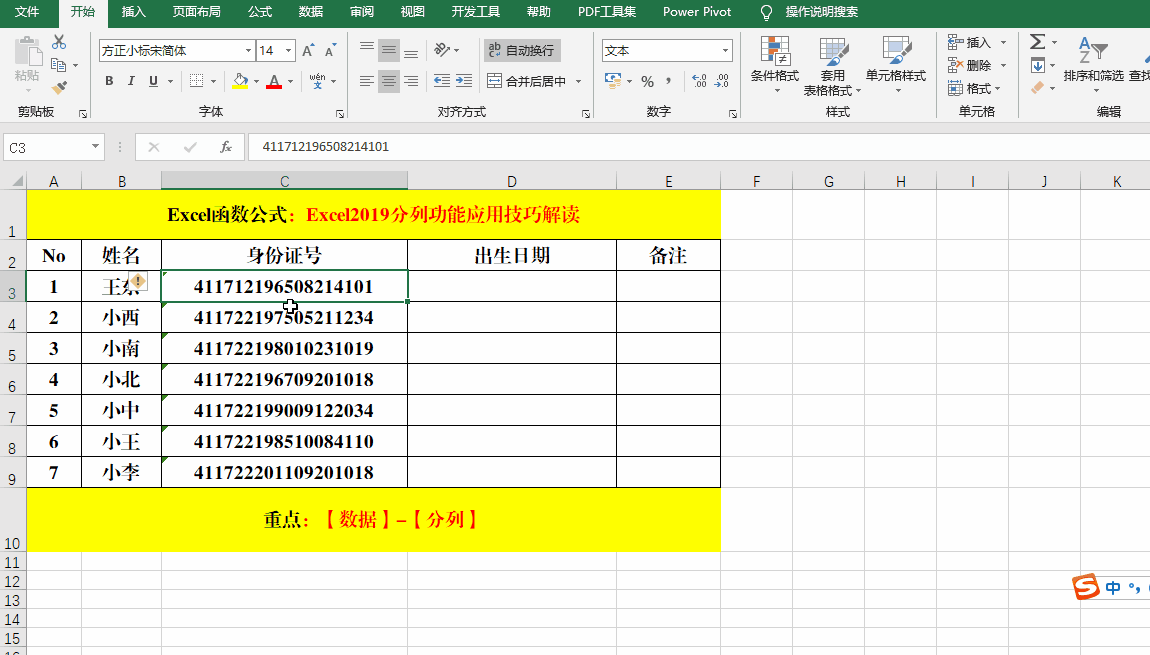Screen dimensions: 1150x655
Task: Click the Sogou input method icon
Action: (x=1085, y=587)
